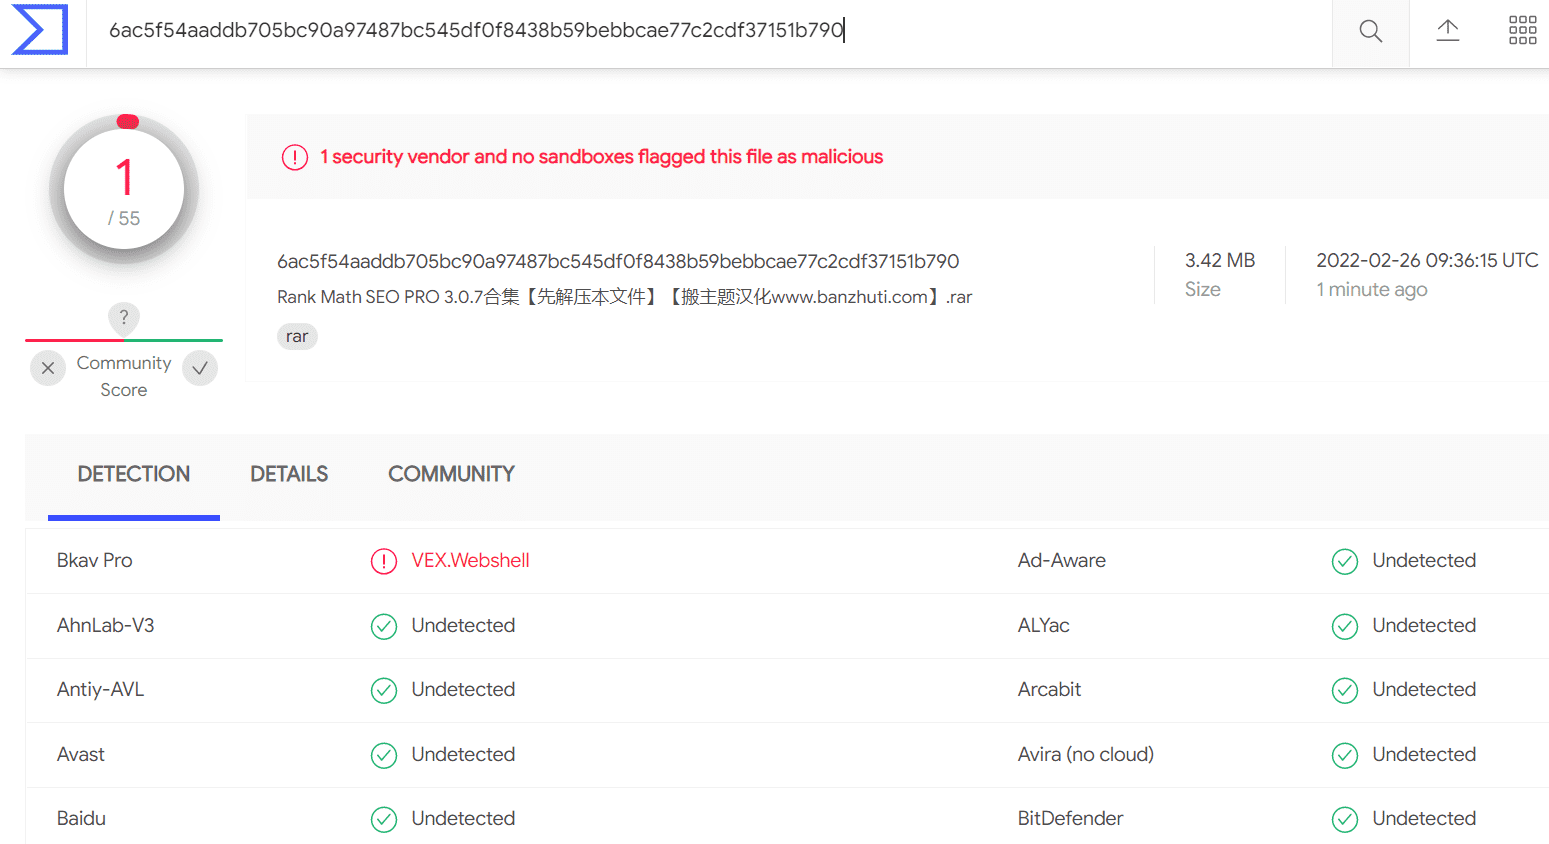Select the Size label under 3.42 MB
The width and height of the screenshot is (1549, 844).
click(1203, 289)
